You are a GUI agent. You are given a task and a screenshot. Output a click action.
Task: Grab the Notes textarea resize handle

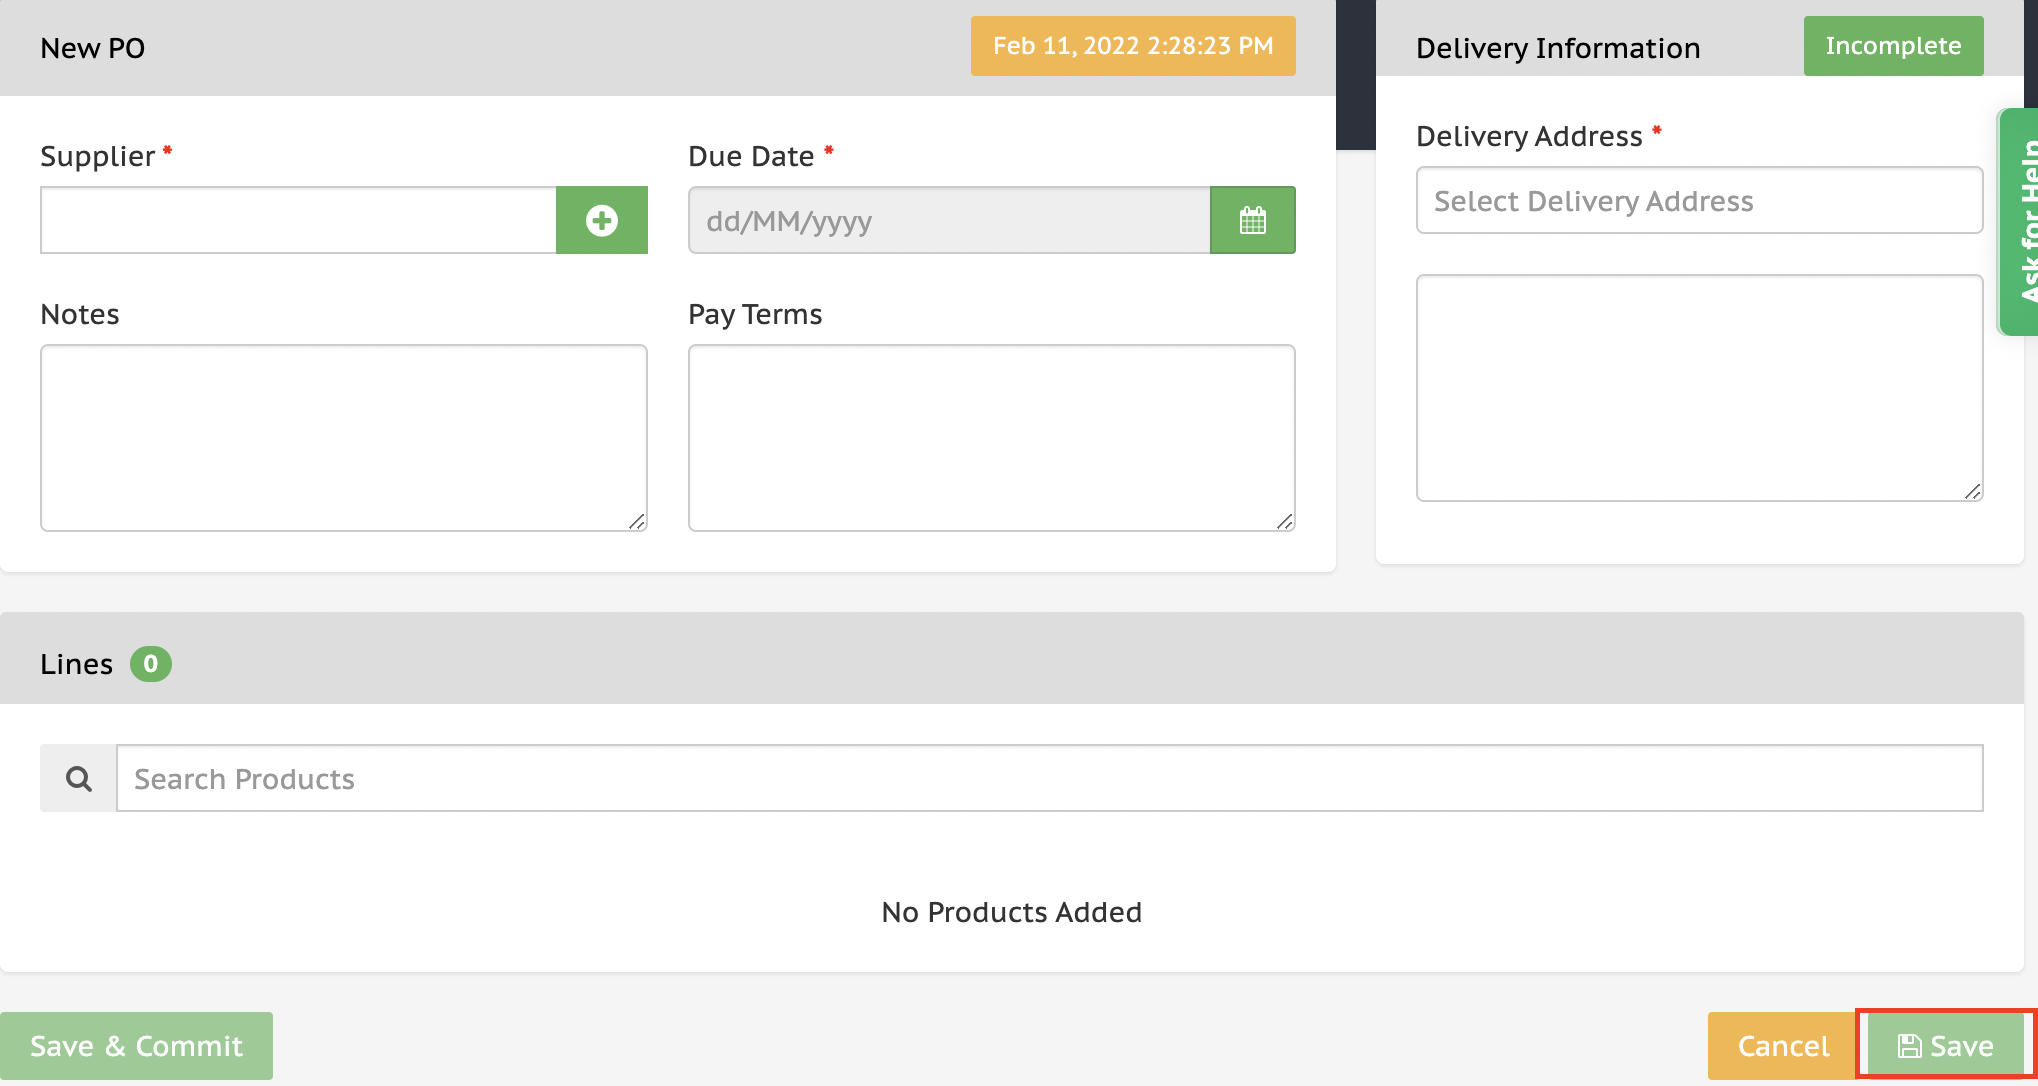[x=637, y=521]
